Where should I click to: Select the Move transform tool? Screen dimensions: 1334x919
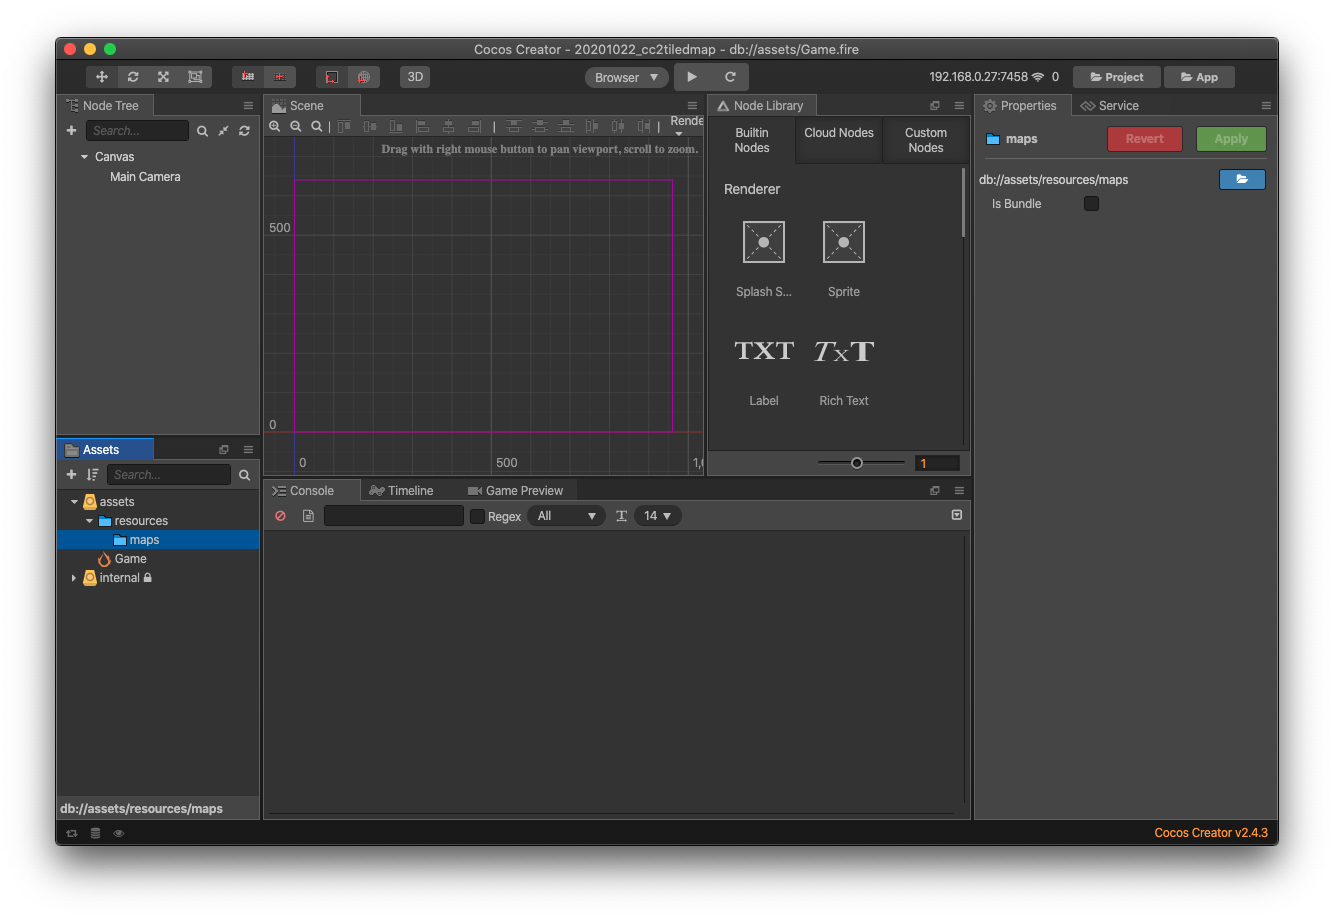click(102, 77)
